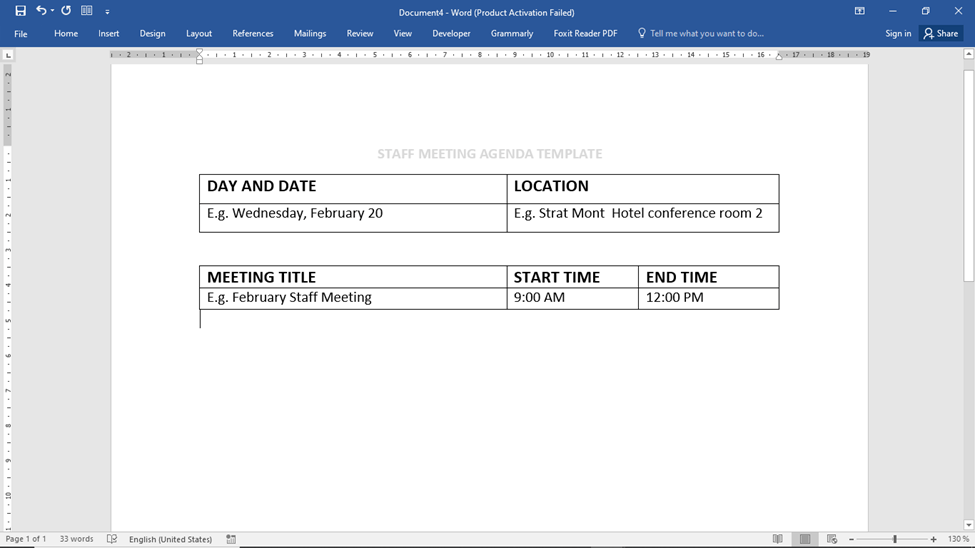Click the tab selector at ruler corner
975x548 pixels.
[8, 55]
